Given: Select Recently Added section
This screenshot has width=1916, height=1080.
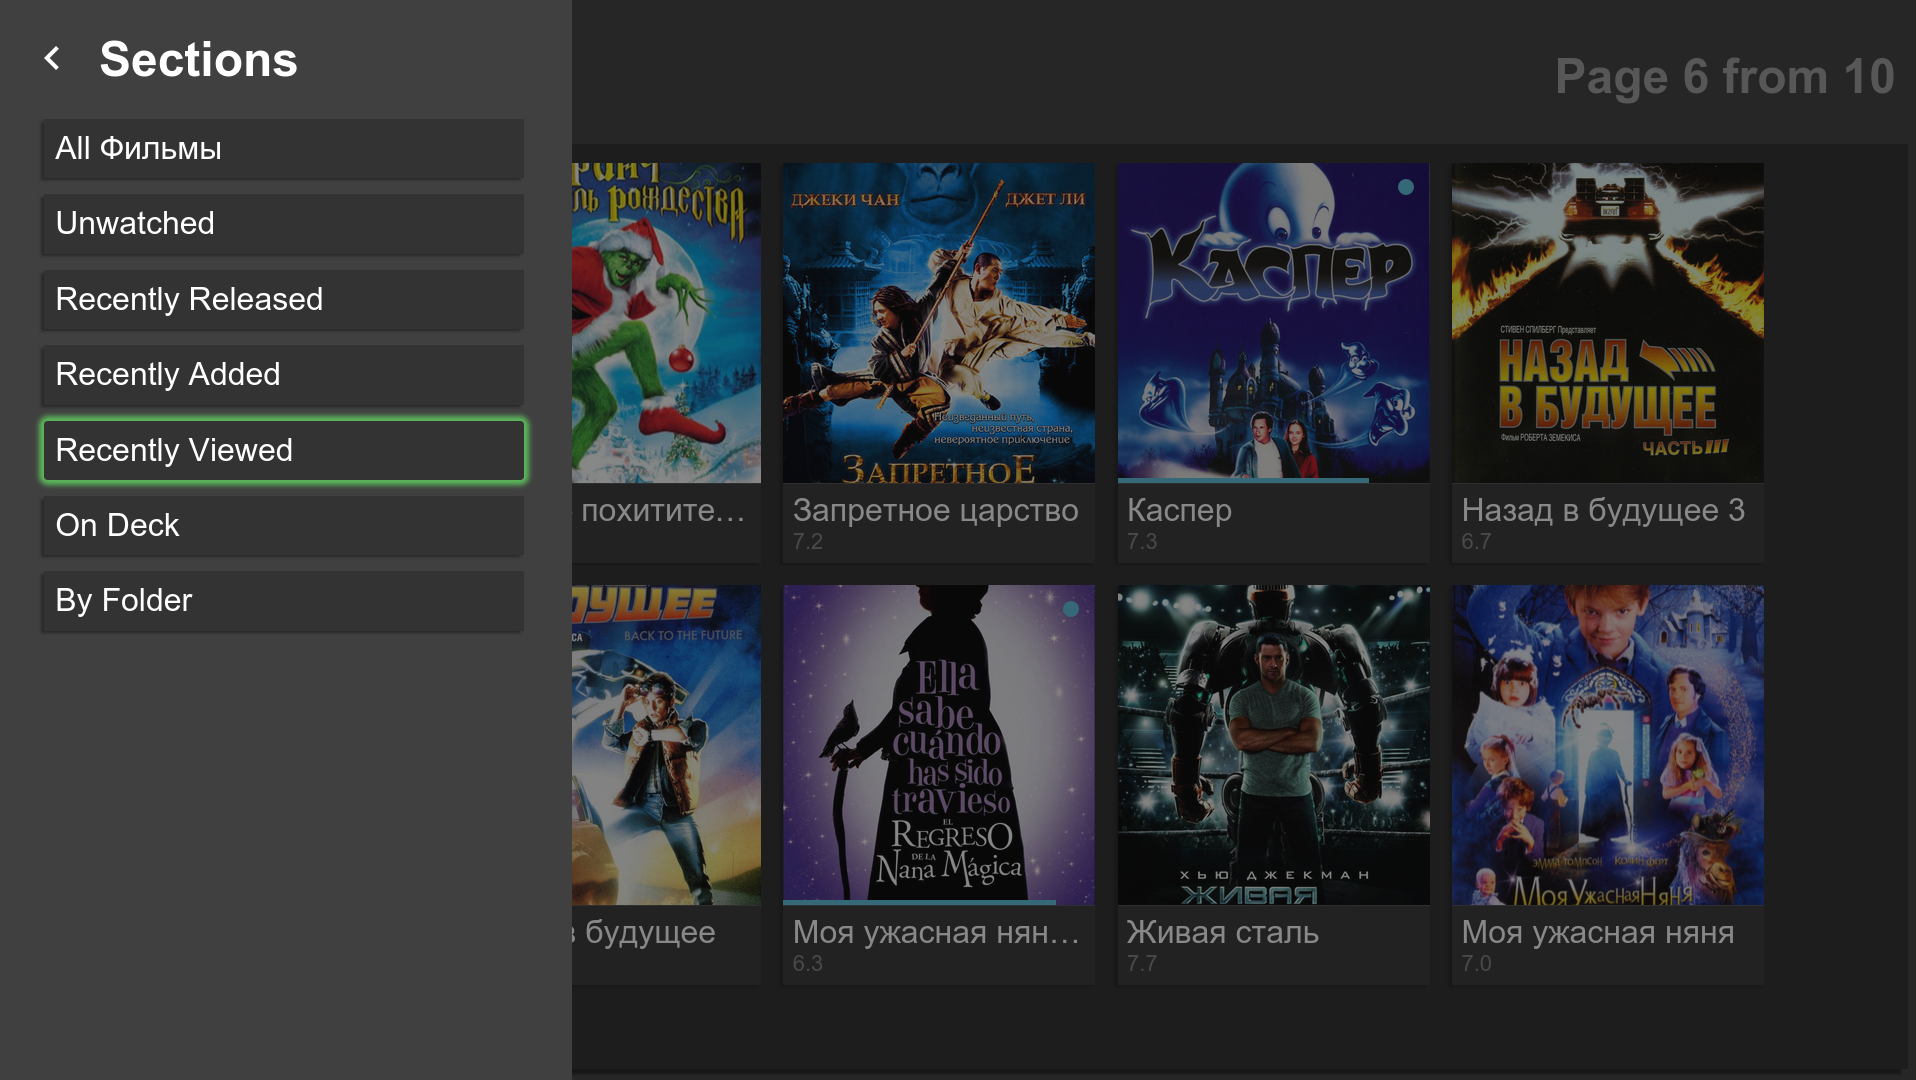Looking at the screenshot, I should point(282,375).
